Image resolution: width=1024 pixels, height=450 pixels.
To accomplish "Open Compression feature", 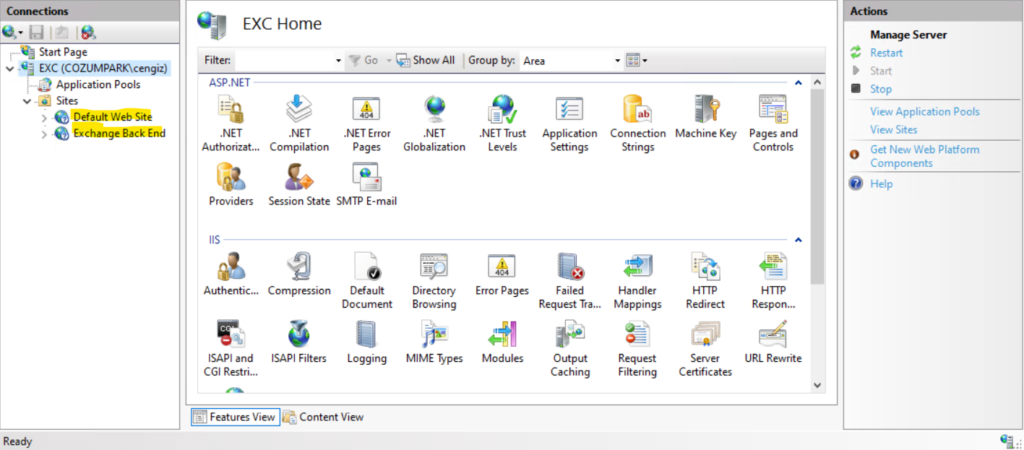I will tap(299, 274).
